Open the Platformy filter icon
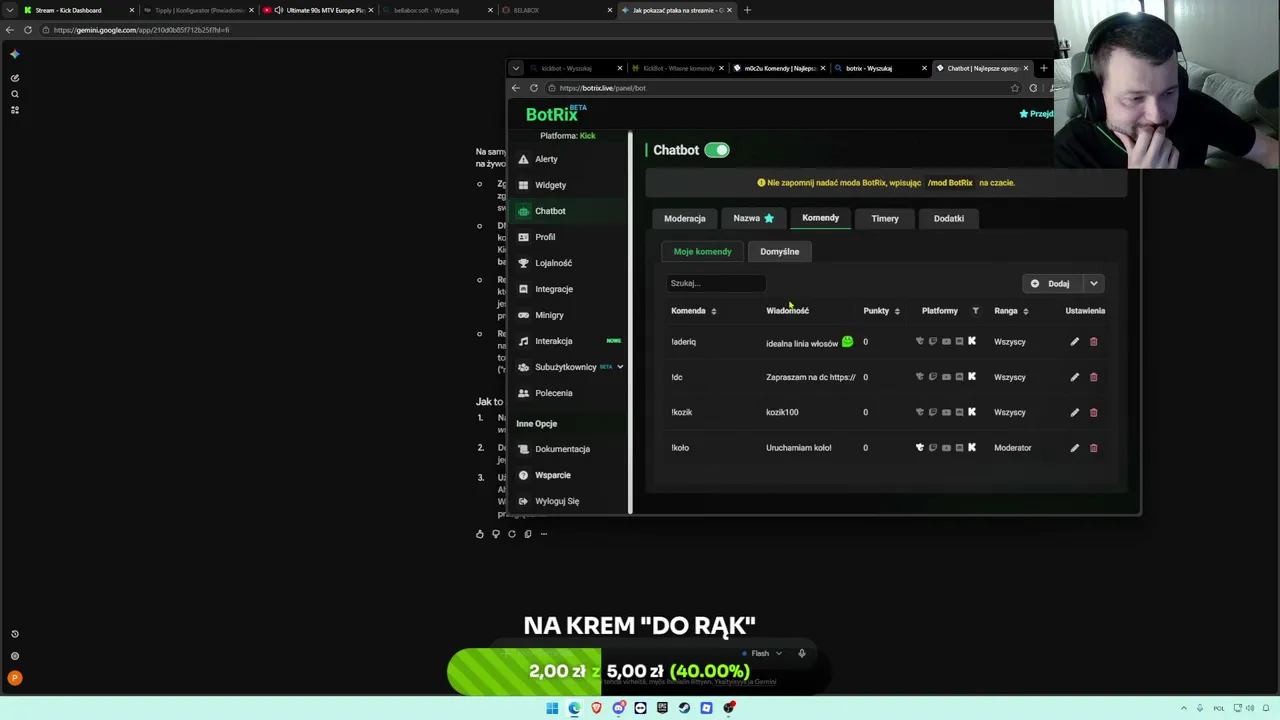Screen dimensions: 1280x720 pyautogui.click(x=975, y=311)
